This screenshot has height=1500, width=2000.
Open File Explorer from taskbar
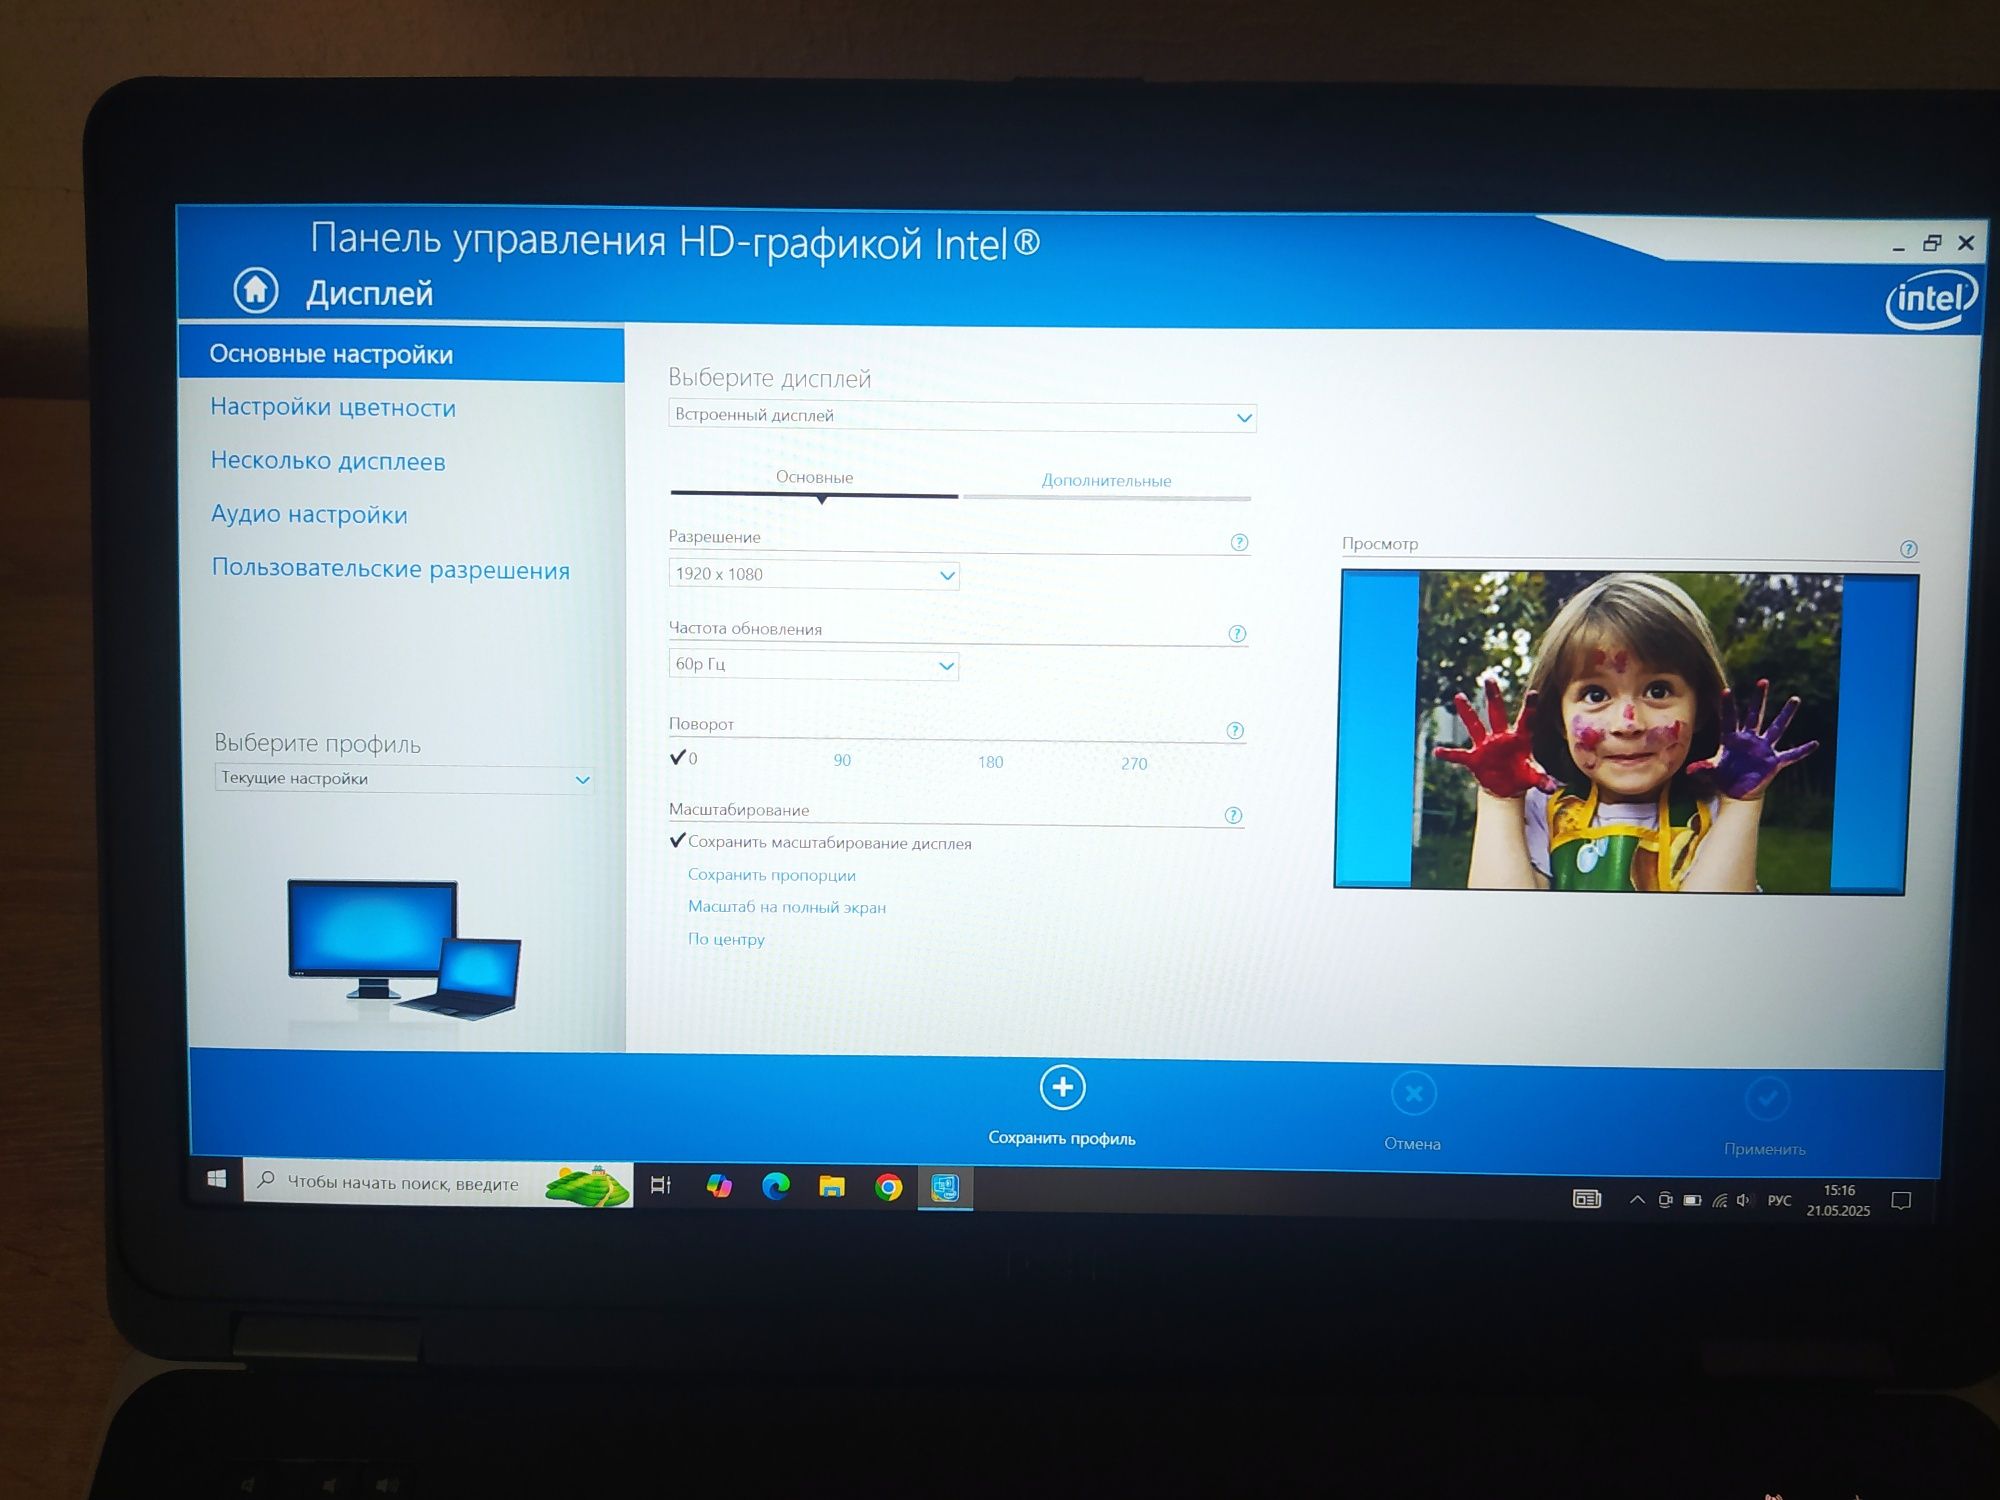[x=832, y=1186]
